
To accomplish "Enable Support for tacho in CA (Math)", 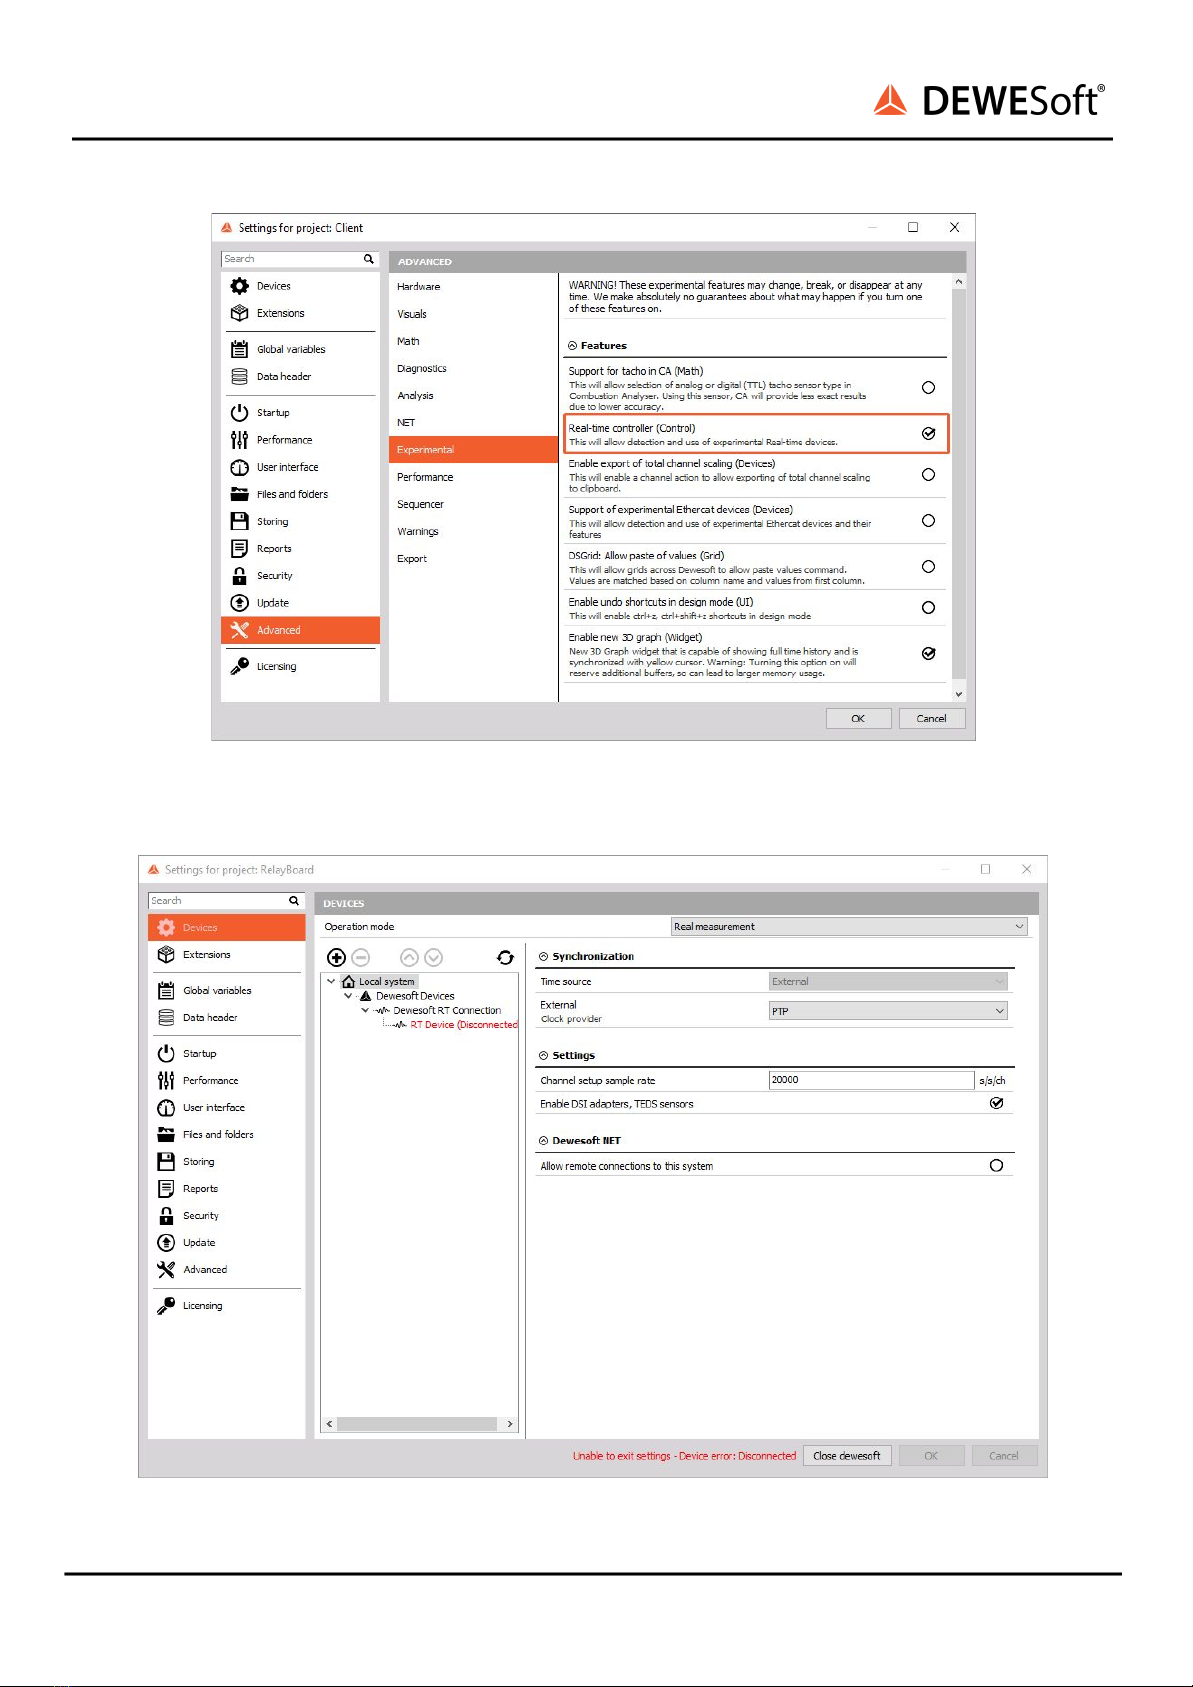I will tap(928, 387).
